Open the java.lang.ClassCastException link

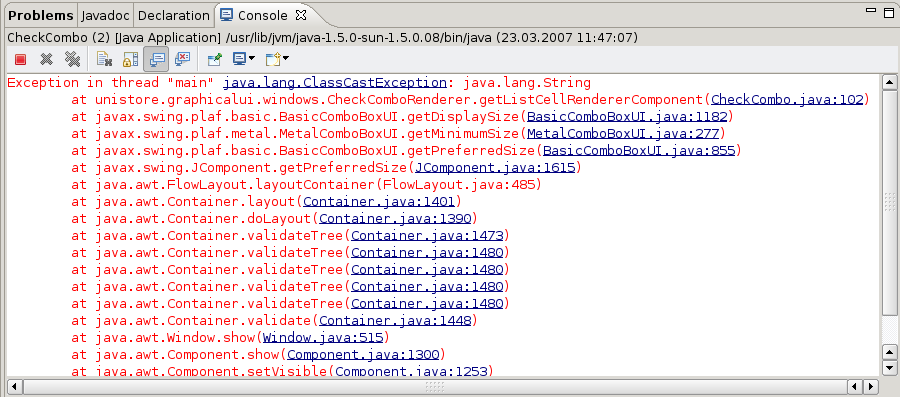coord(335,83)
